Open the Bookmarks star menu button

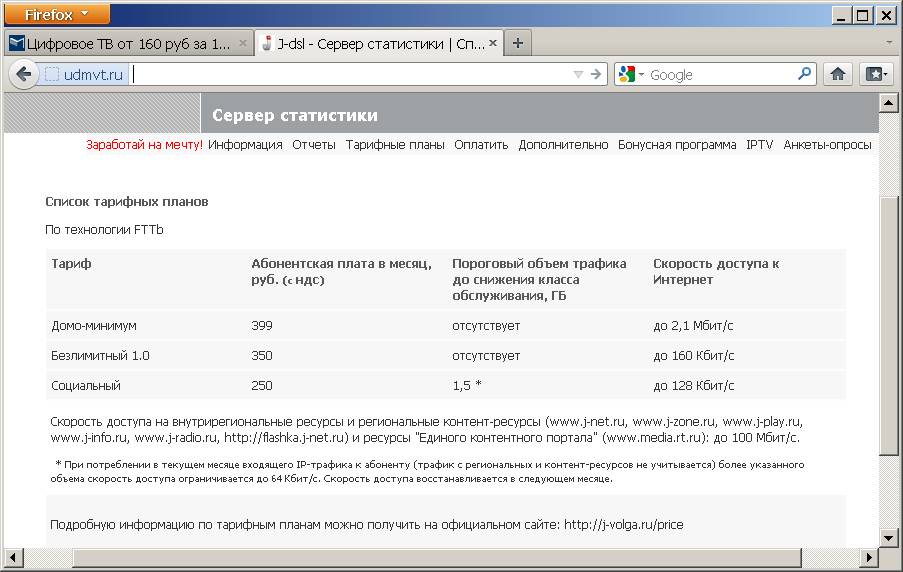point(875,74)
